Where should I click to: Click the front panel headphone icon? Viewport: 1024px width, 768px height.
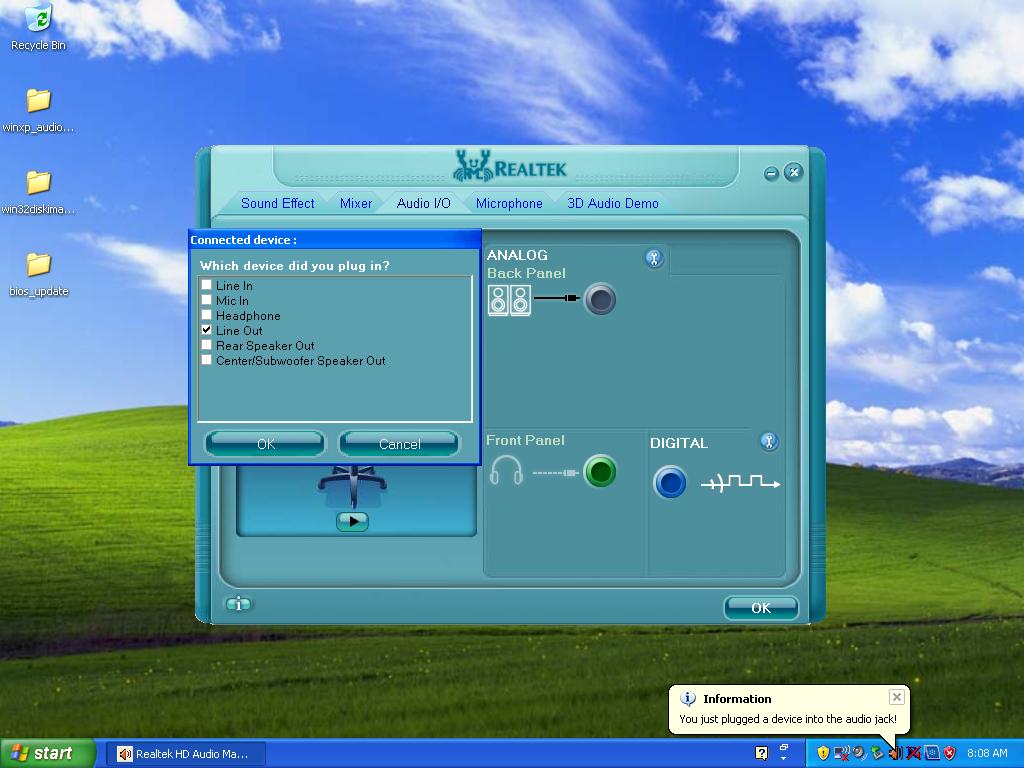point(506,470)
